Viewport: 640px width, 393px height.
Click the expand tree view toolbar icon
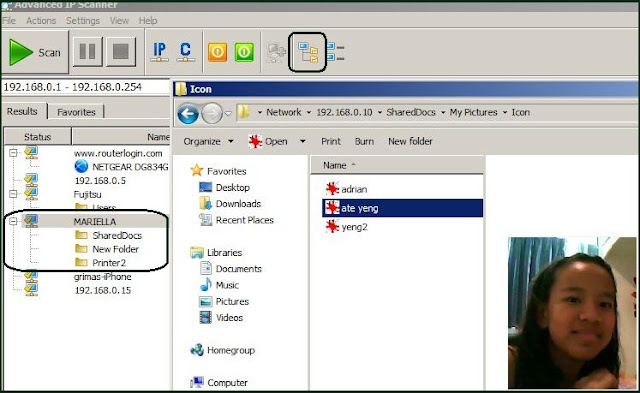tap(308, 53)
